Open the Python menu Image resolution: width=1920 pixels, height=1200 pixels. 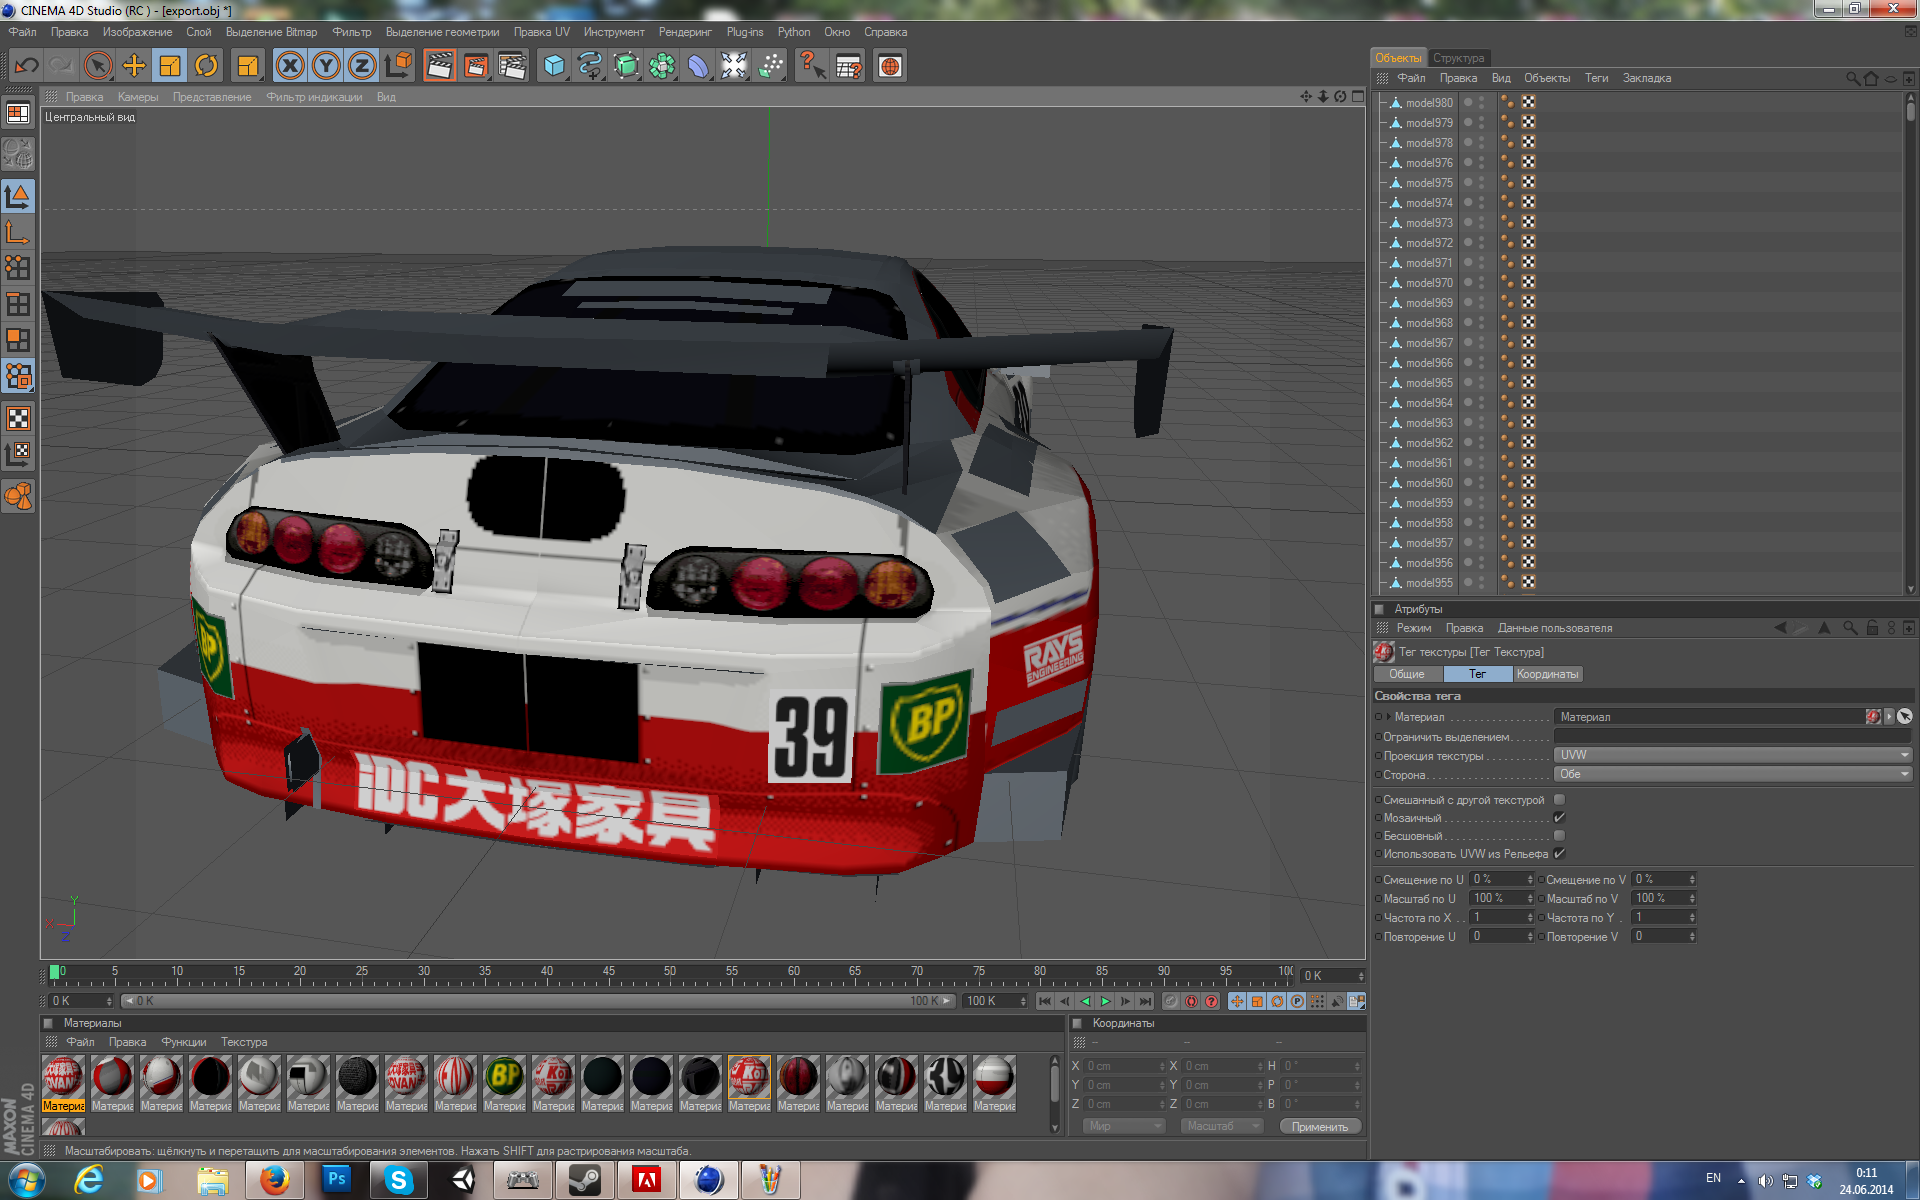click(794, 32)
